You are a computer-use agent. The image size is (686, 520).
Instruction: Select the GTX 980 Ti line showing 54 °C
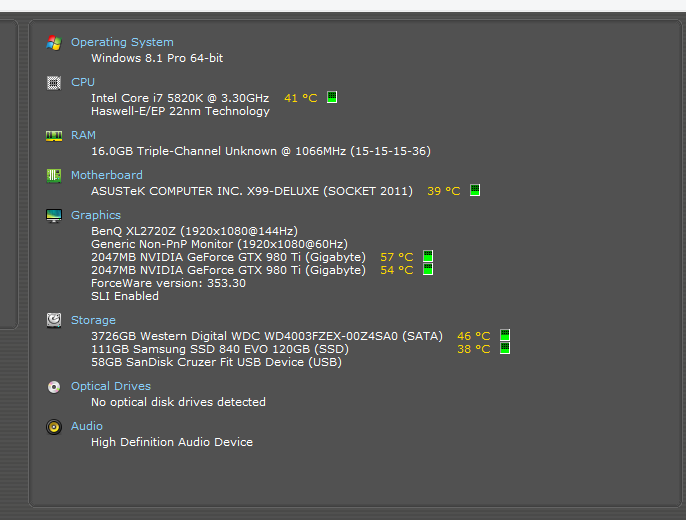[228, 270]
